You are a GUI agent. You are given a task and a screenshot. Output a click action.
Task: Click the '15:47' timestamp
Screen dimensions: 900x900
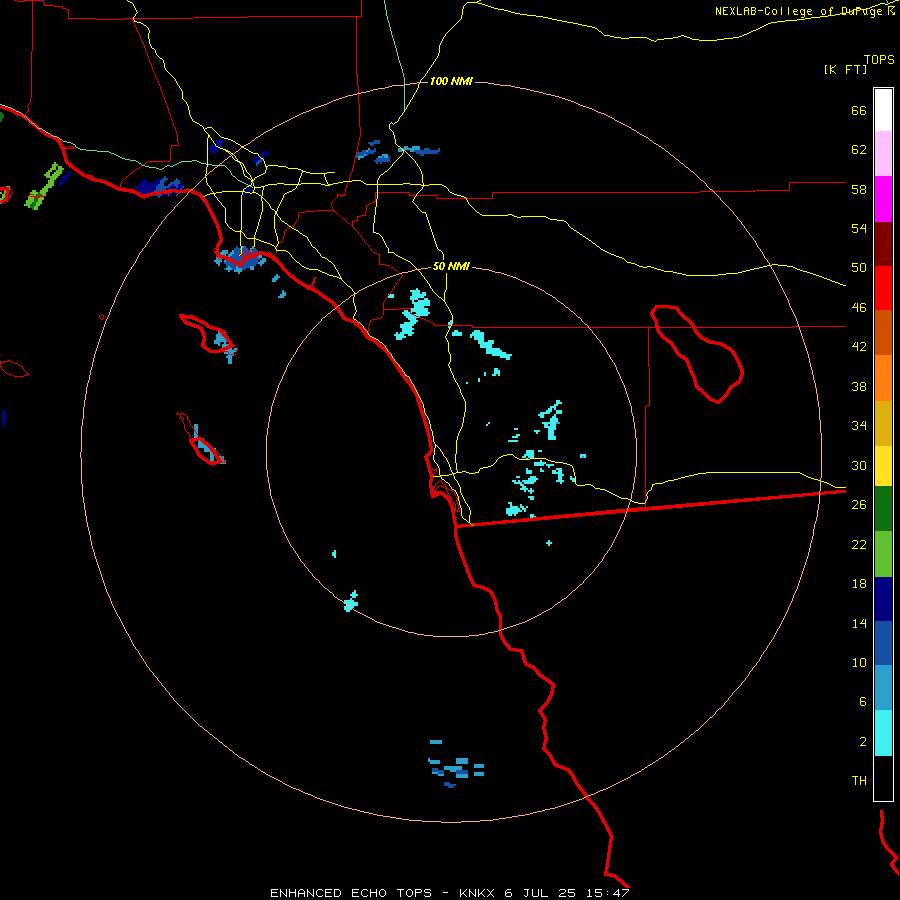tap(608, 893)
